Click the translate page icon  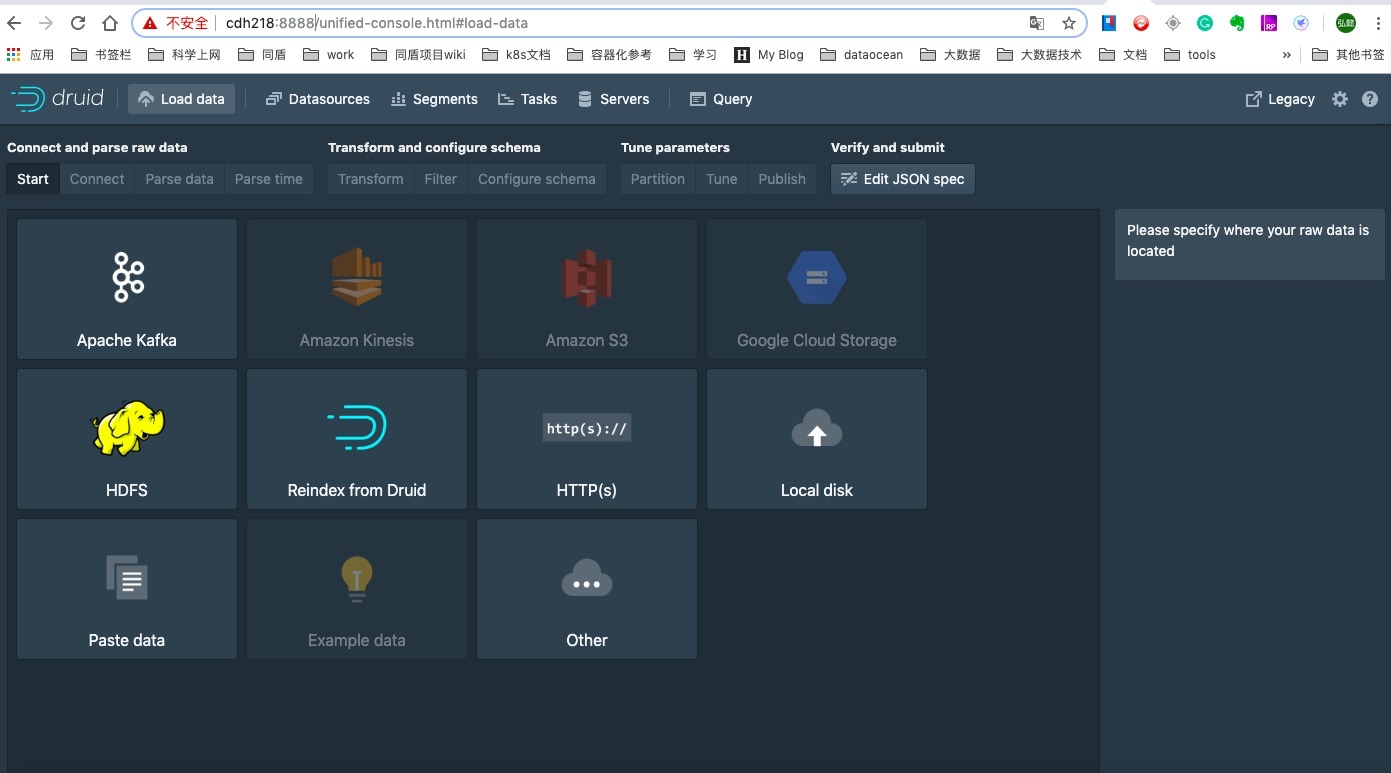point(1037,23)
